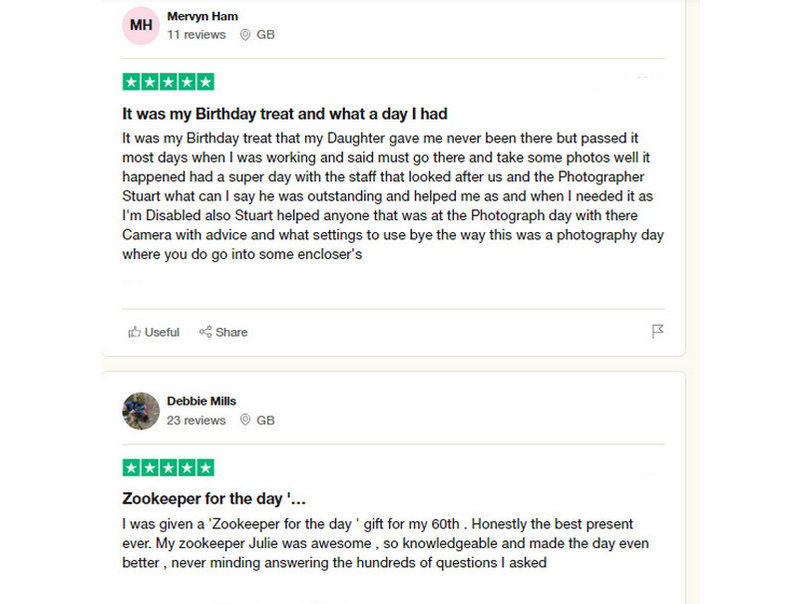Screen dimensions: 800x604
Task: Click the GB country label for Mervyn Ham
Action: coord(265,34)
